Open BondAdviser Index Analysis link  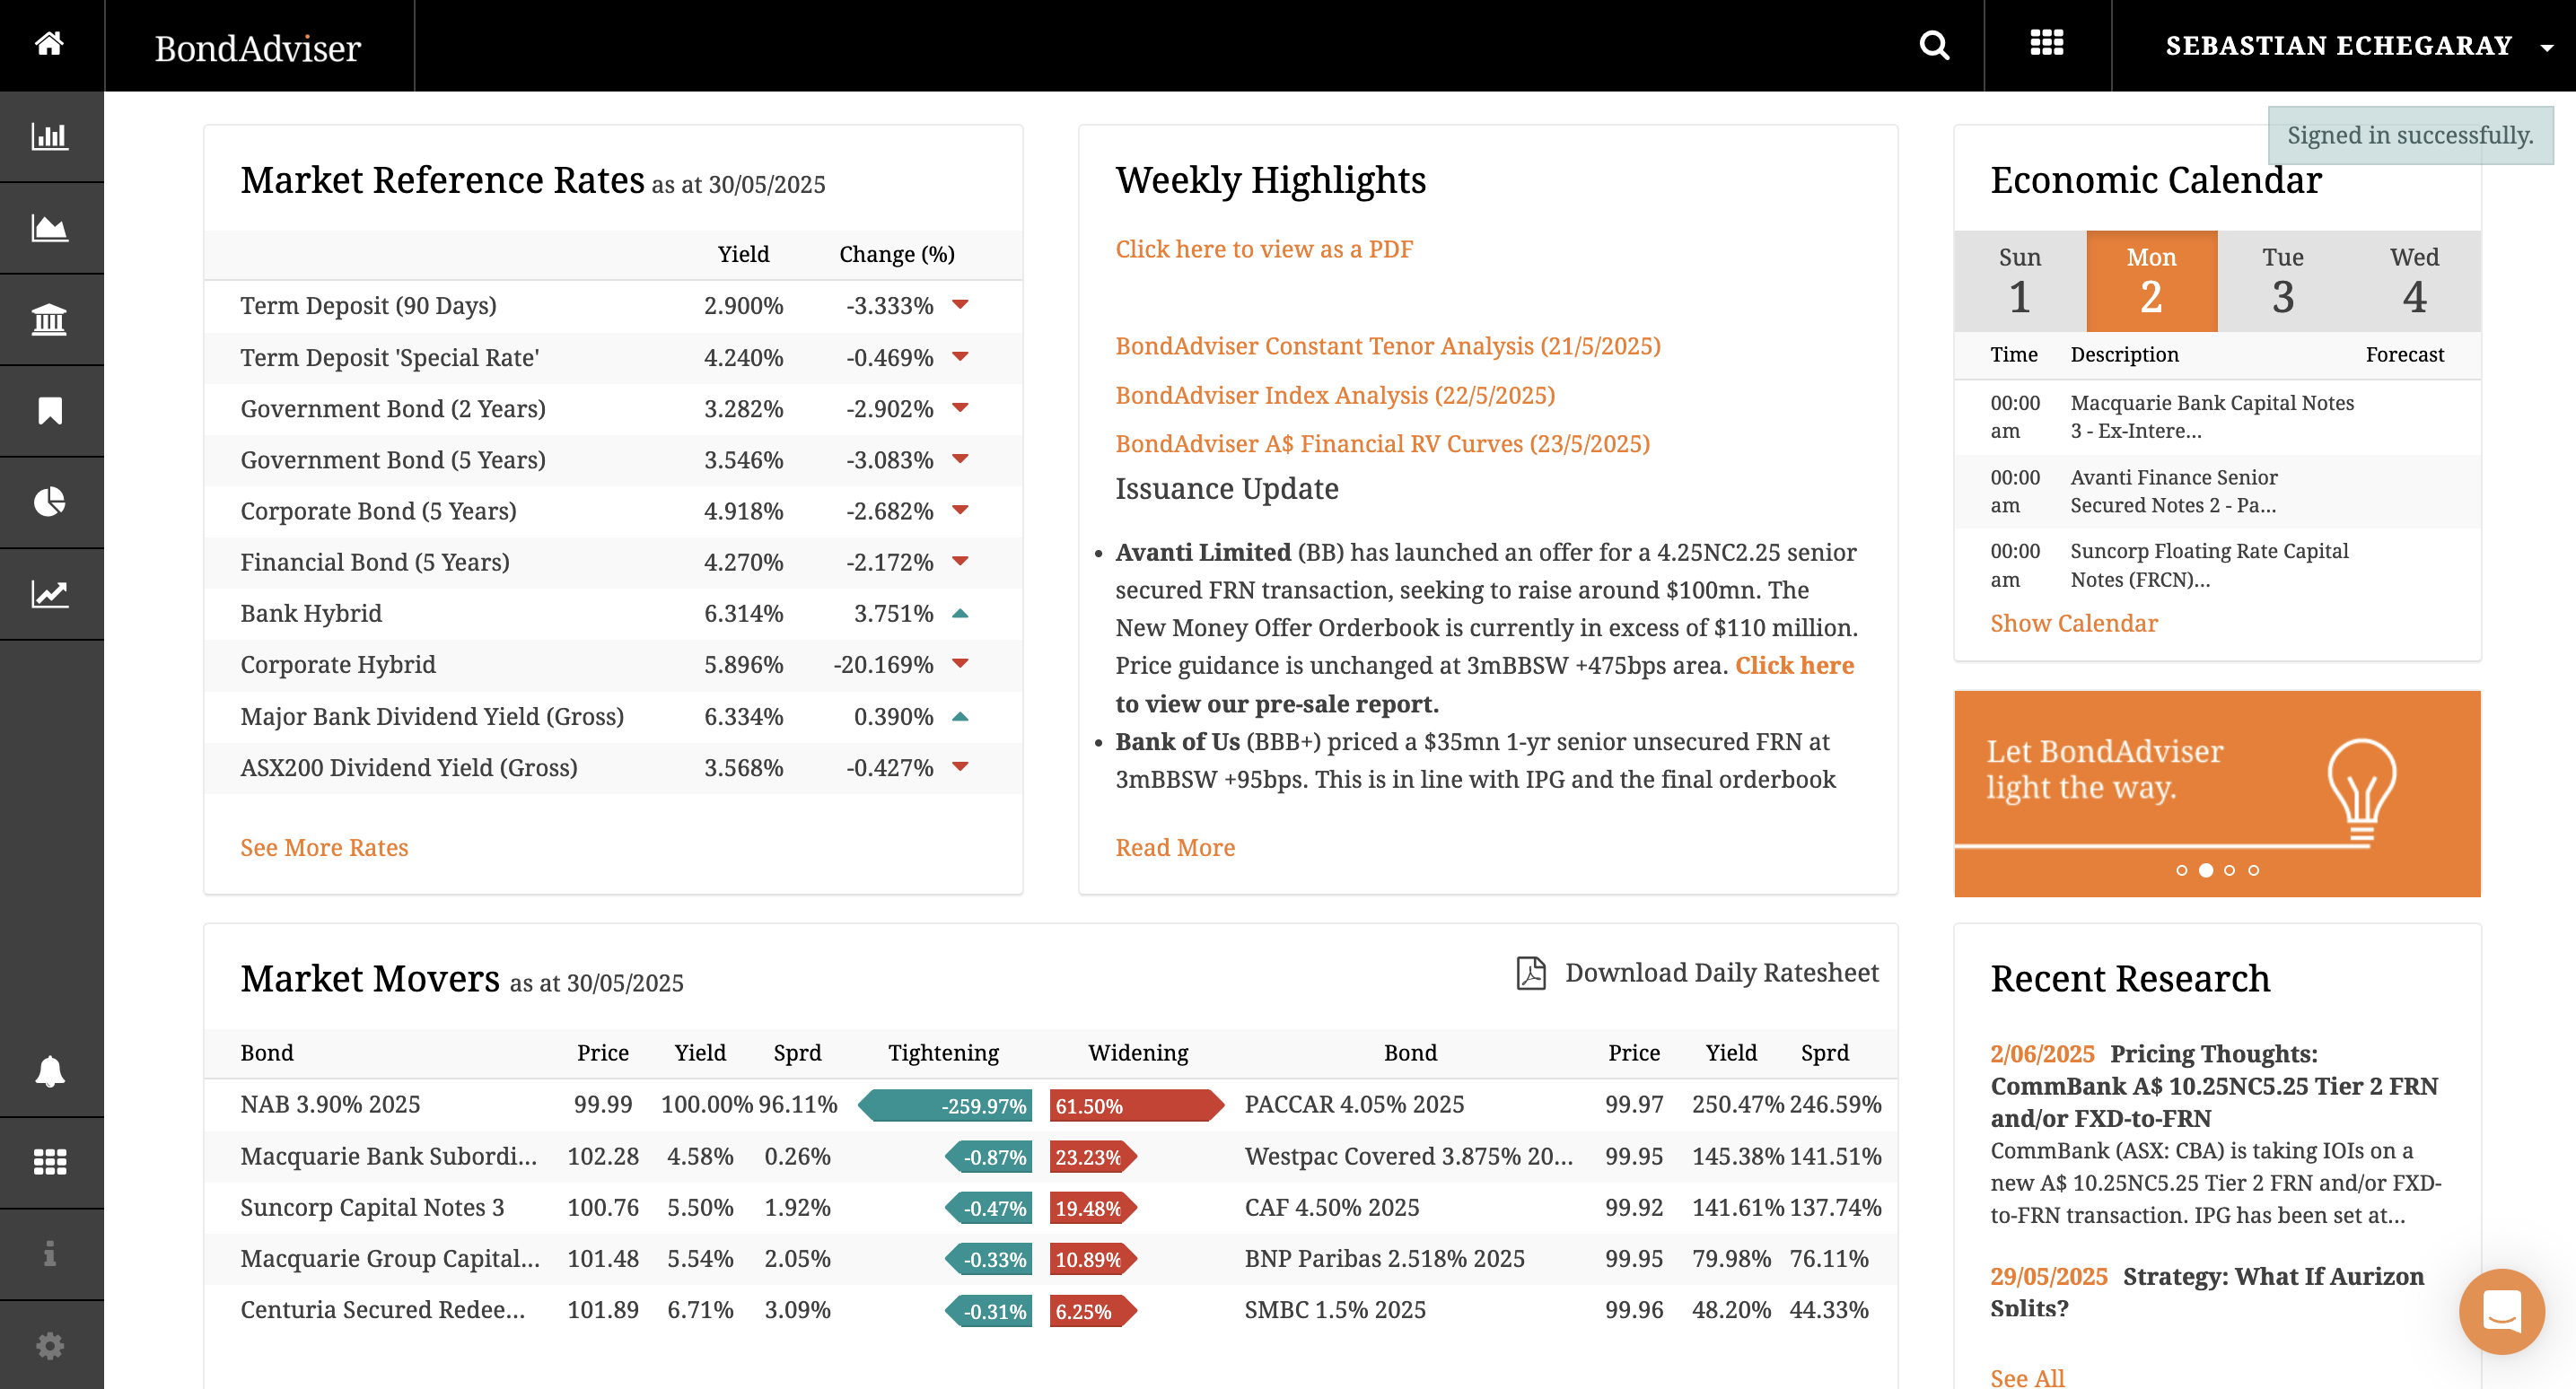1335,395
